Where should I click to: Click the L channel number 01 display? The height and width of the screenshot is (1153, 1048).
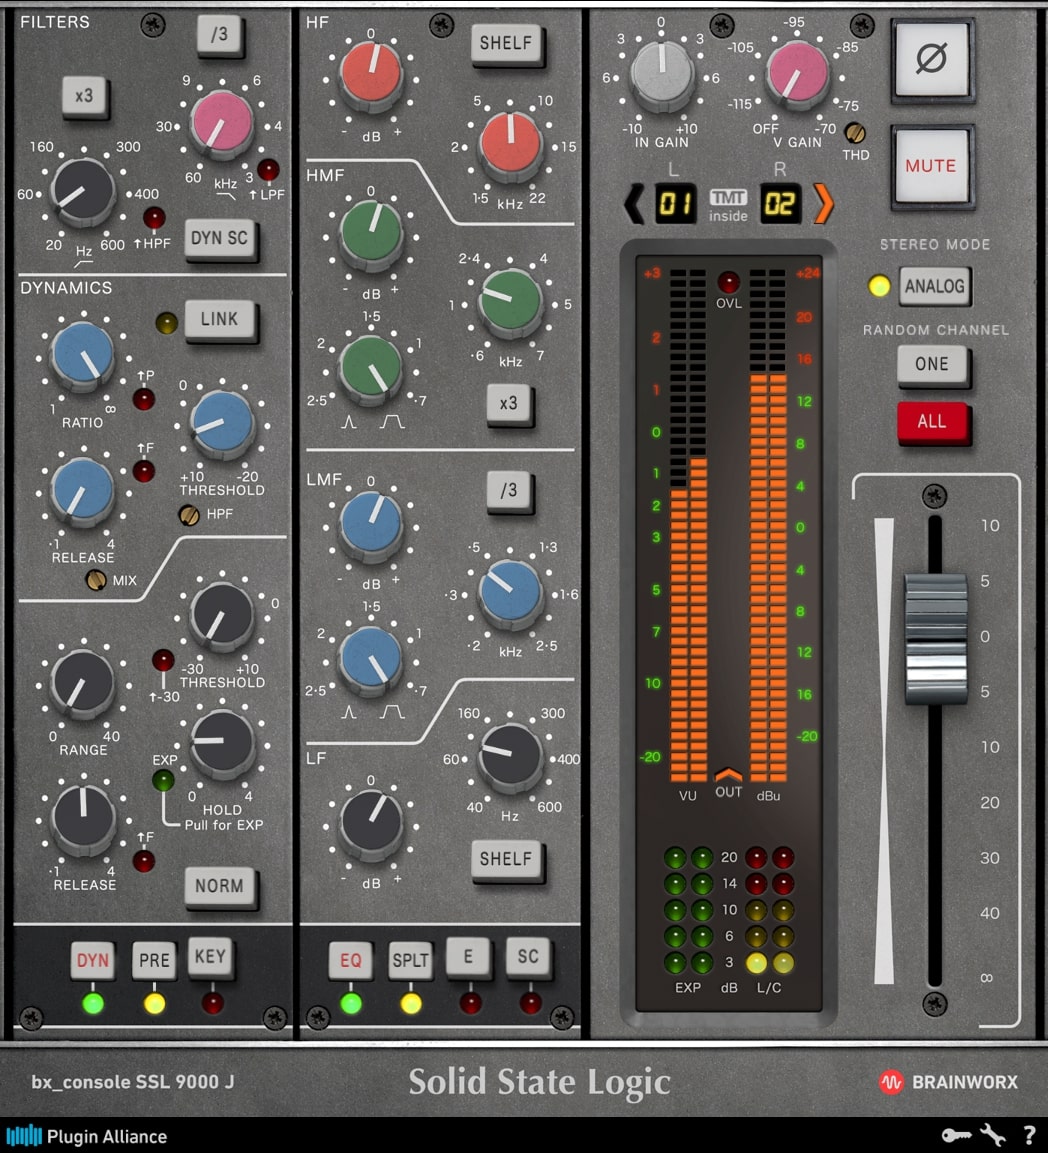[x=675, y=204]
